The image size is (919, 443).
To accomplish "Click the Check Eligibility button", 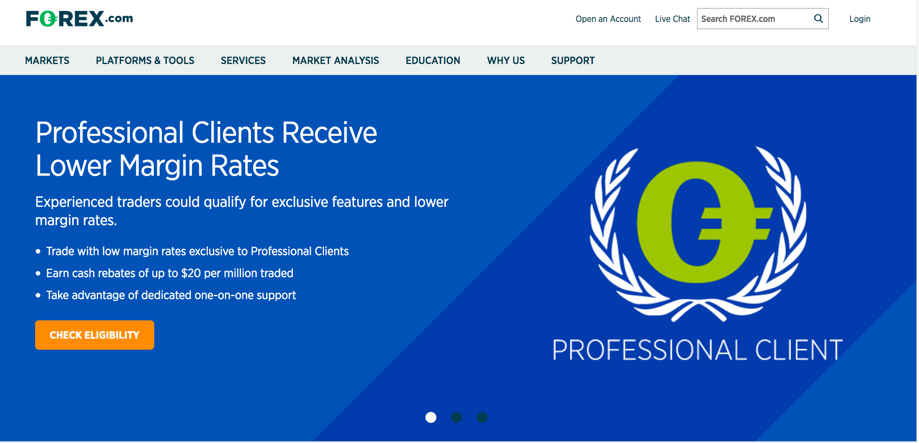I will coord(94,335).
